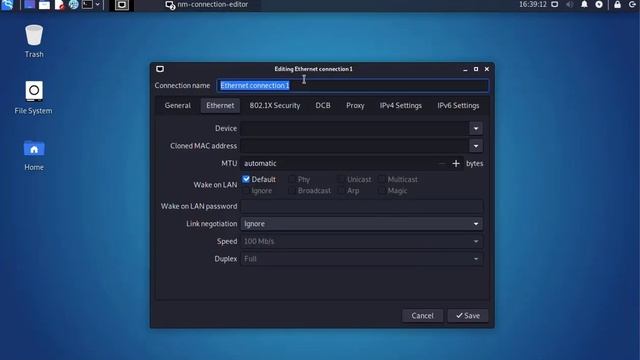Open the text editor panel launcher
640x360 pixels.
point(59,4)
